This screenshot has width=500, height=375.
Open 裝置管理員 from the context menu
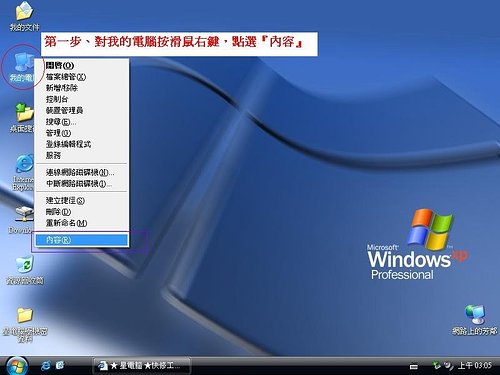click(x=81, y=110)
